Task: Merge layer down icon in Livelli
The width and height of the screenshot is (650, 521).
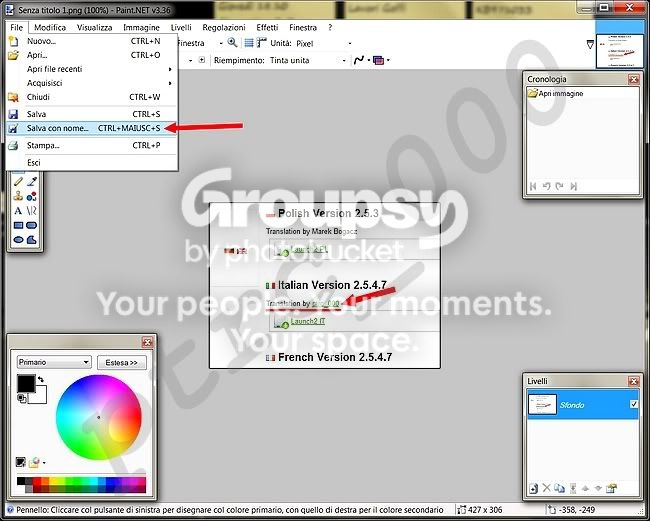Action: tap(573, 488)
